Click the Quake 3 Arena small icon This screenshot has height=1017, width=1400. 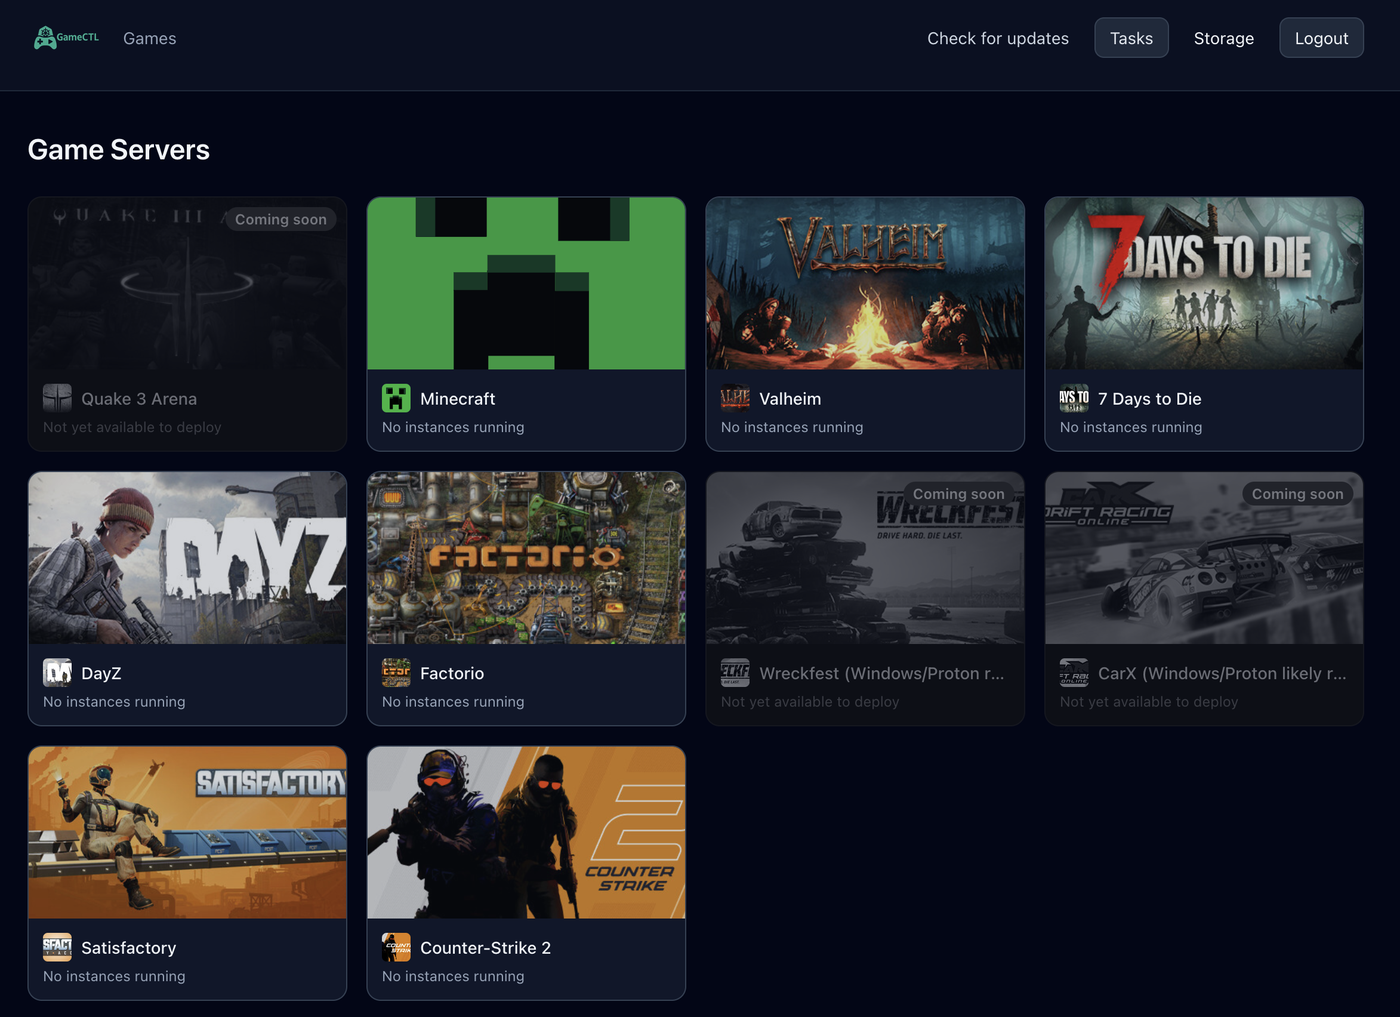click(x=57, y=398)
